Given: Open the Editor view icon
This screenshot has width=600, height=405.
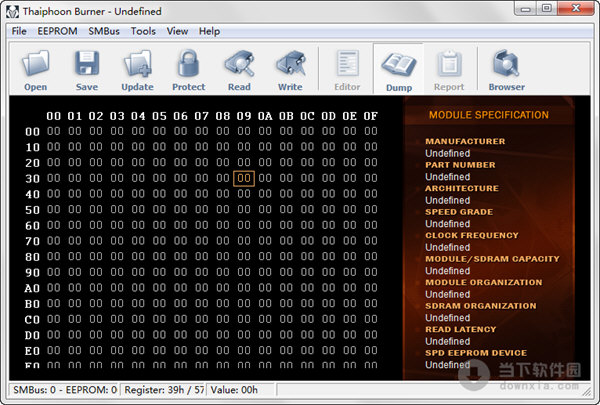Looking at the screenshot, I should (347, 64).
